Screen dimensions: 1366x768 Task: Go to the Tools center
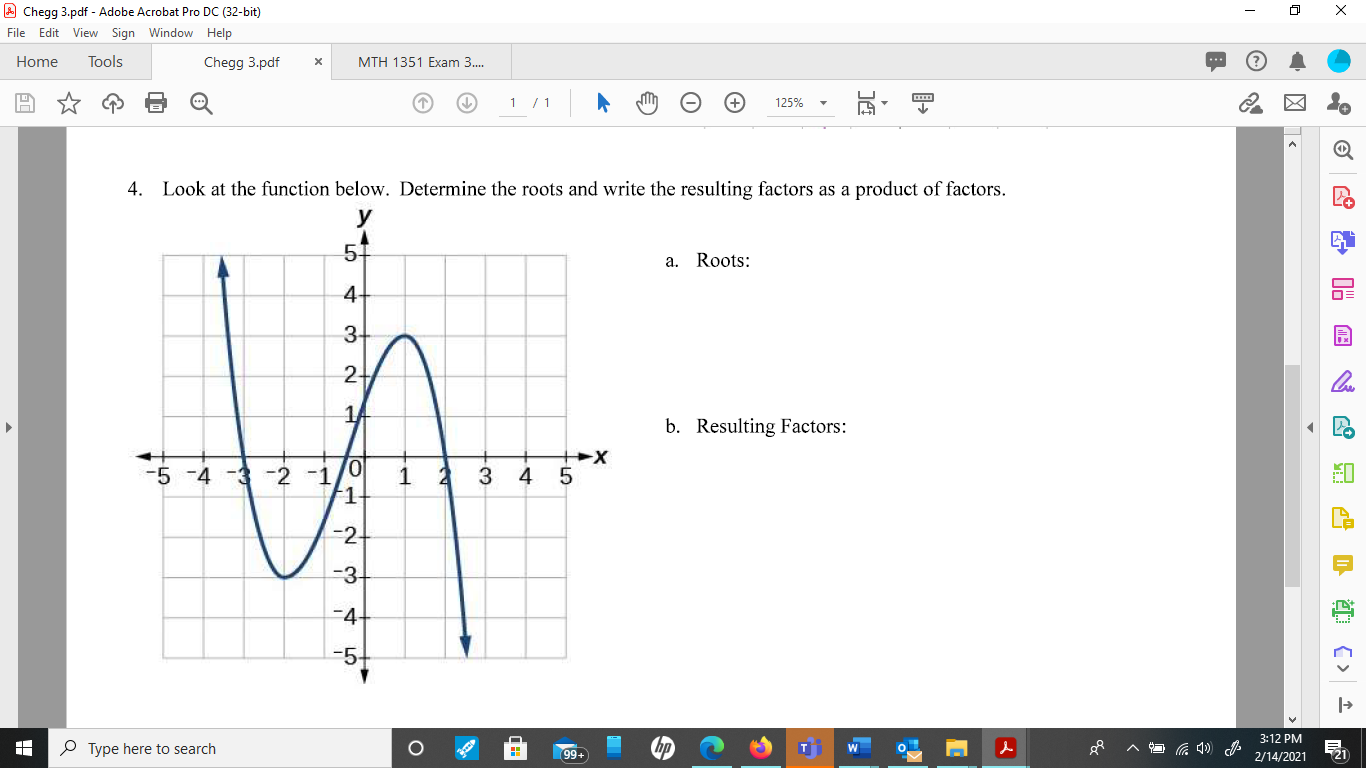pos(105,61)
